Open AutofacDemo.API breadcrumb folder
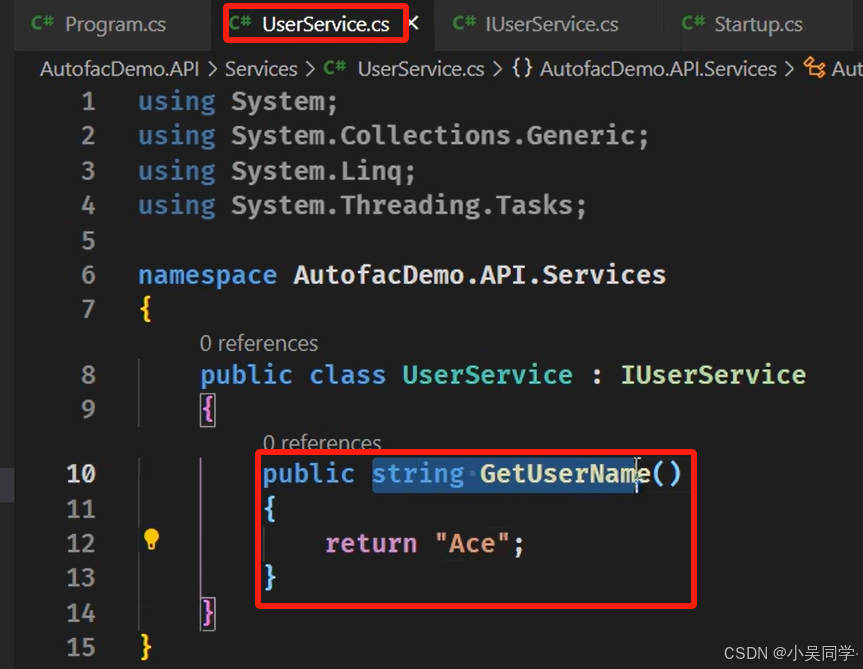This screenshot has height=669, width=863. (119, 69)
